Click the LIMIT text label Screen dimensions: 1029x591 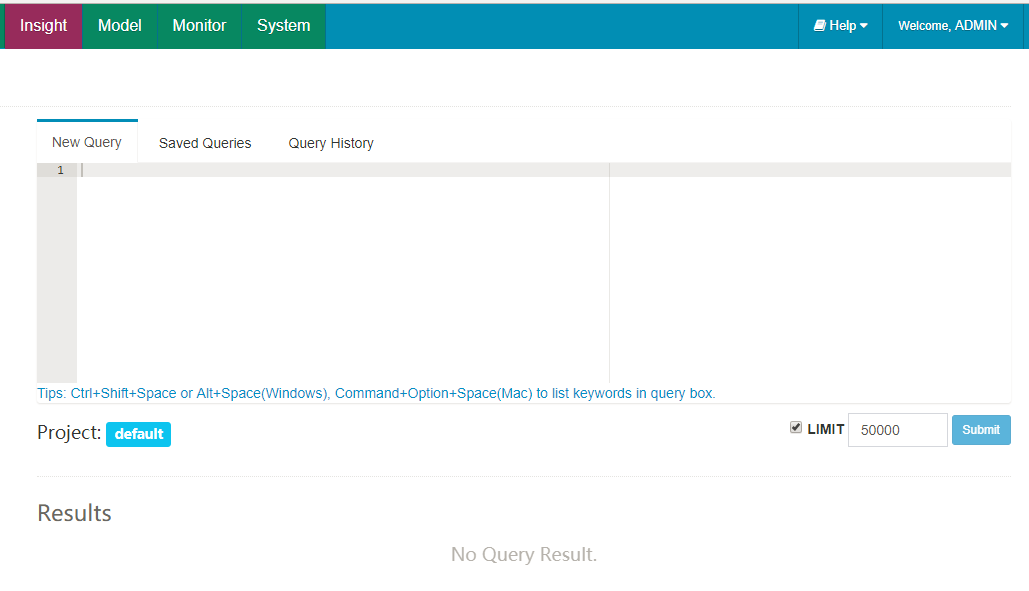826,430
